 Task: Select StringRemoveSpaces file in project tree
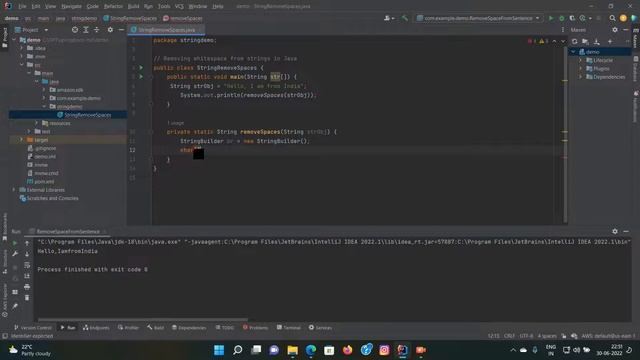(x=68, y=115)
